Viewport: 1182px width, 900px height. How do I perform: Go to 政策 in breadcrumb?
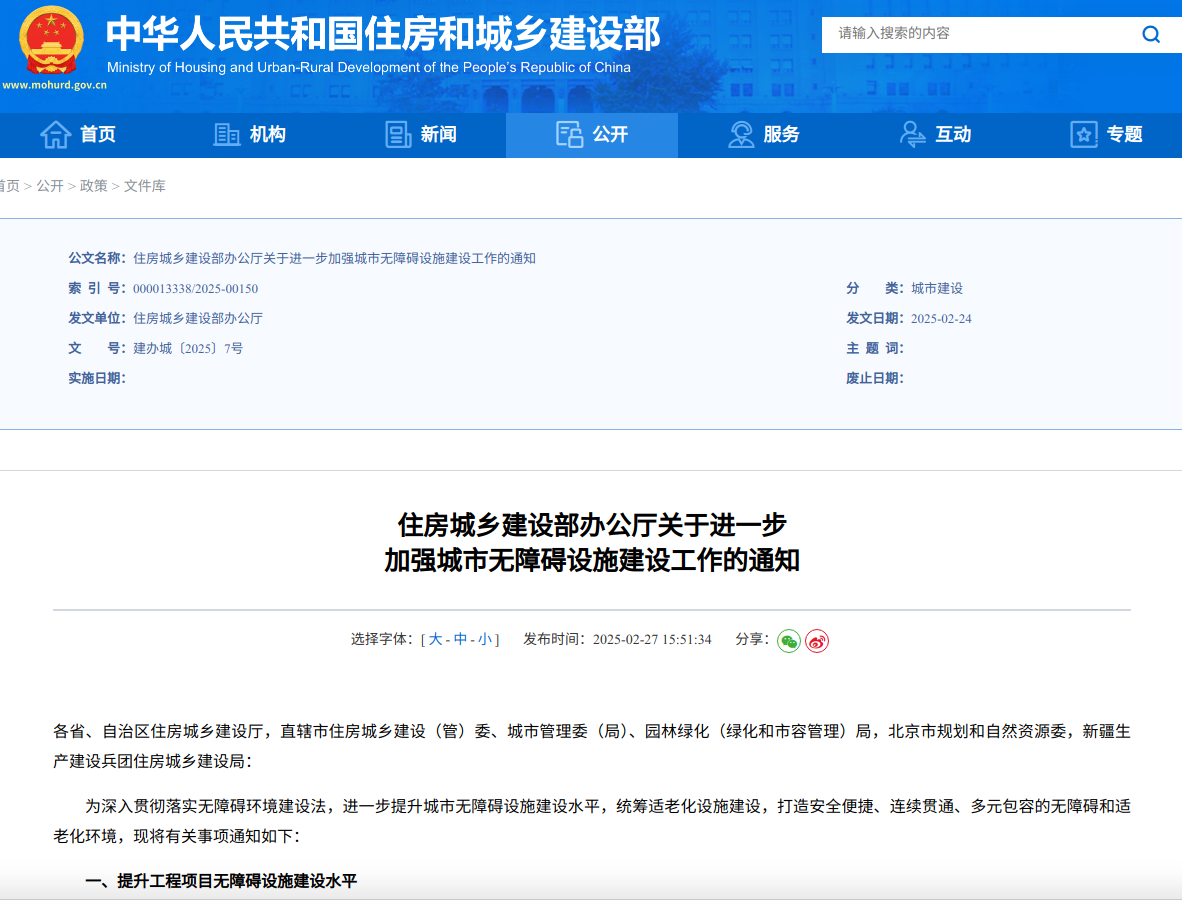point(93,186)
